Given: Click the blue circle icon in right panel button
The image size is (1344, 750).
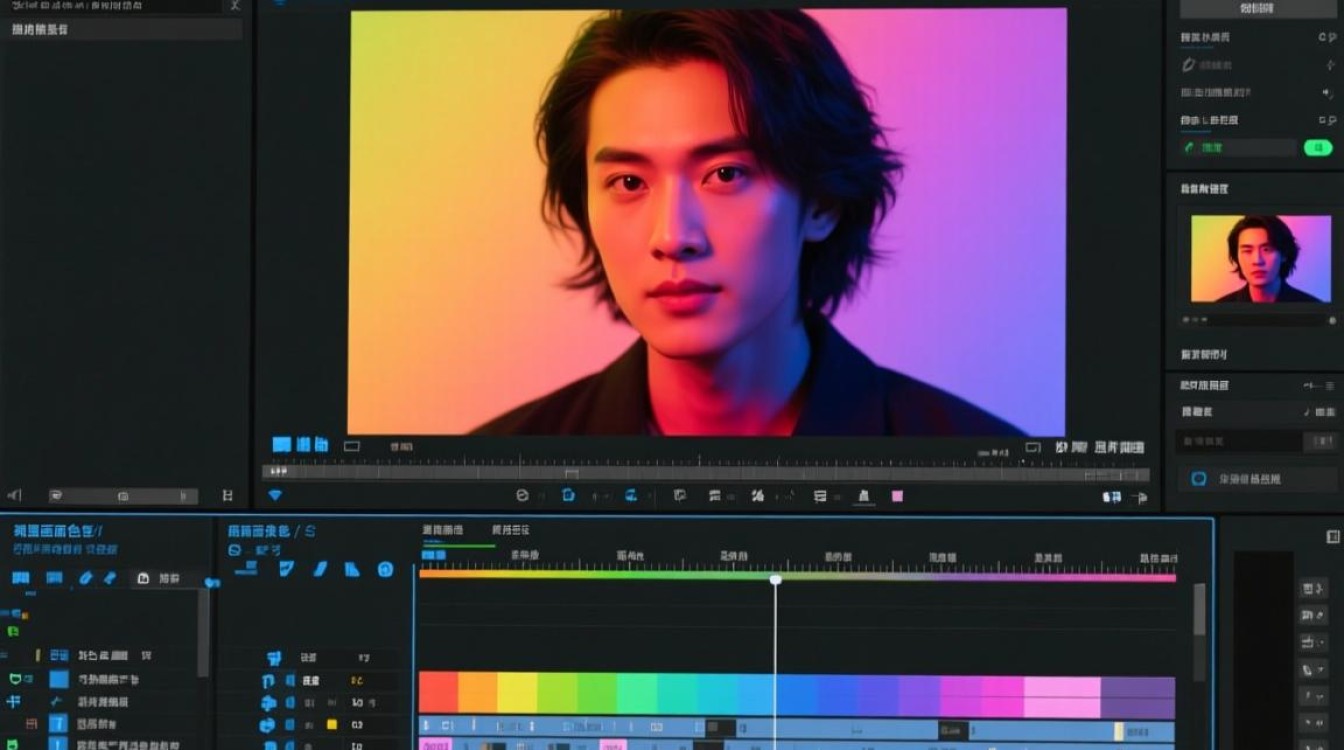Looking at the screenshot, I should coord(1200,479).
